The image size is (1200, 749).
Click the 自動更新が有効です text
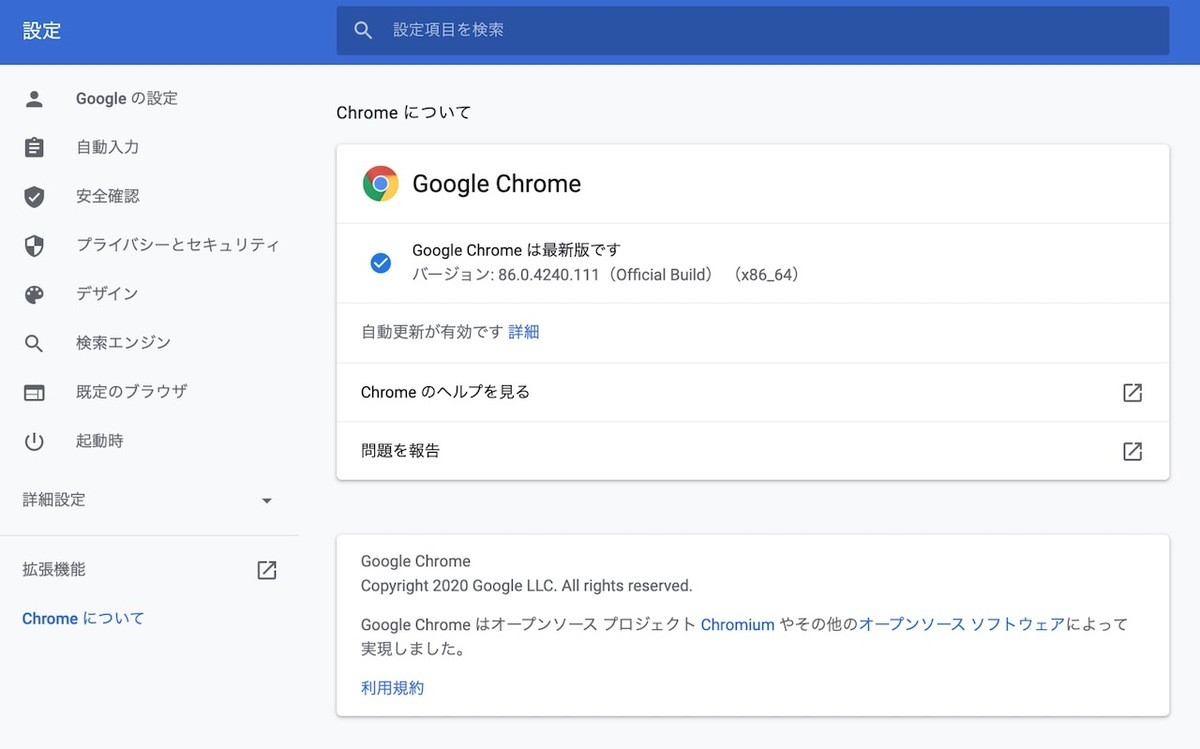point(432,332)
